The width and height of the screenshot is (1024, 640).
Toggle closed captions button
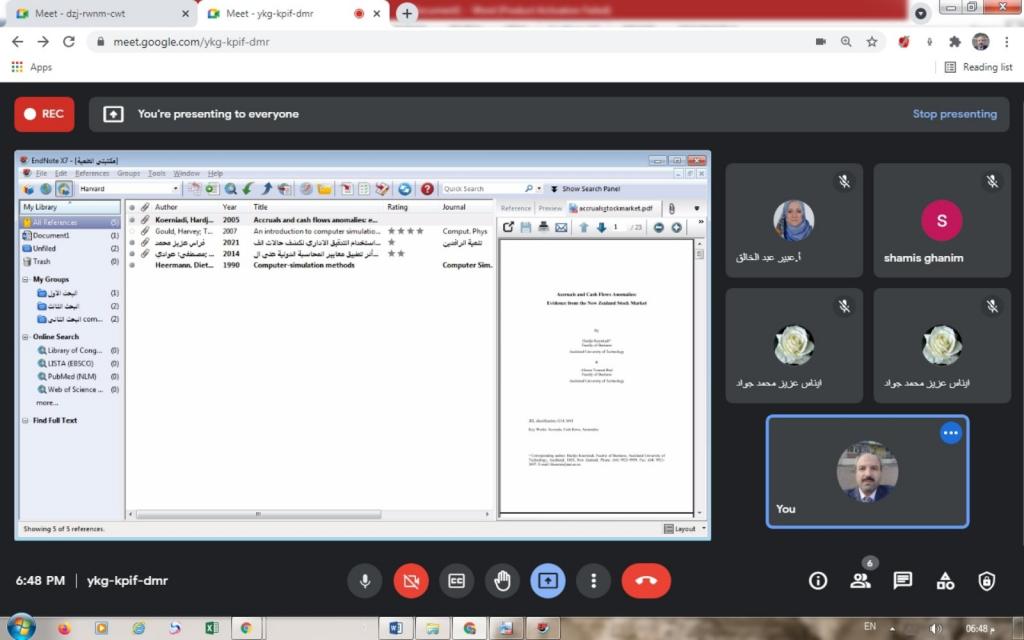[x=456, y=580]
